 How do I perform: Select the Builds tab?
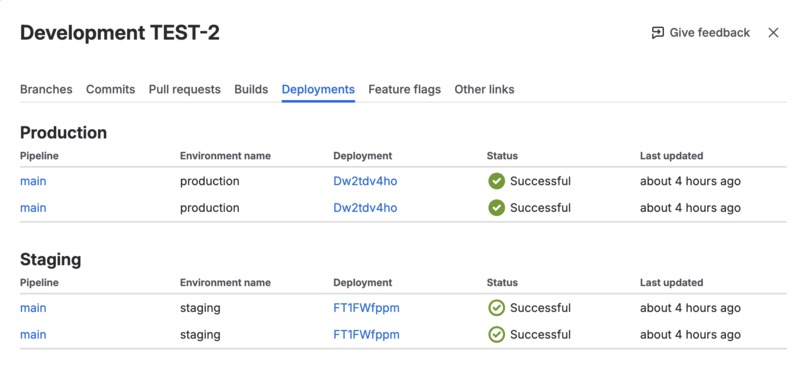tap(251, 89)
